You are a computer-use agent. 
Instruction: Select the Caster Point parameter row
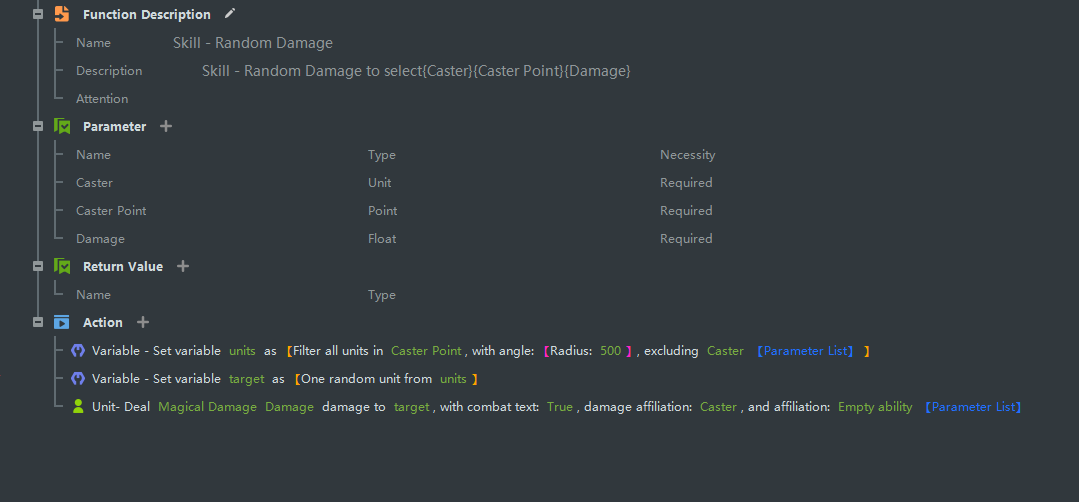click(x=111, y=211)
